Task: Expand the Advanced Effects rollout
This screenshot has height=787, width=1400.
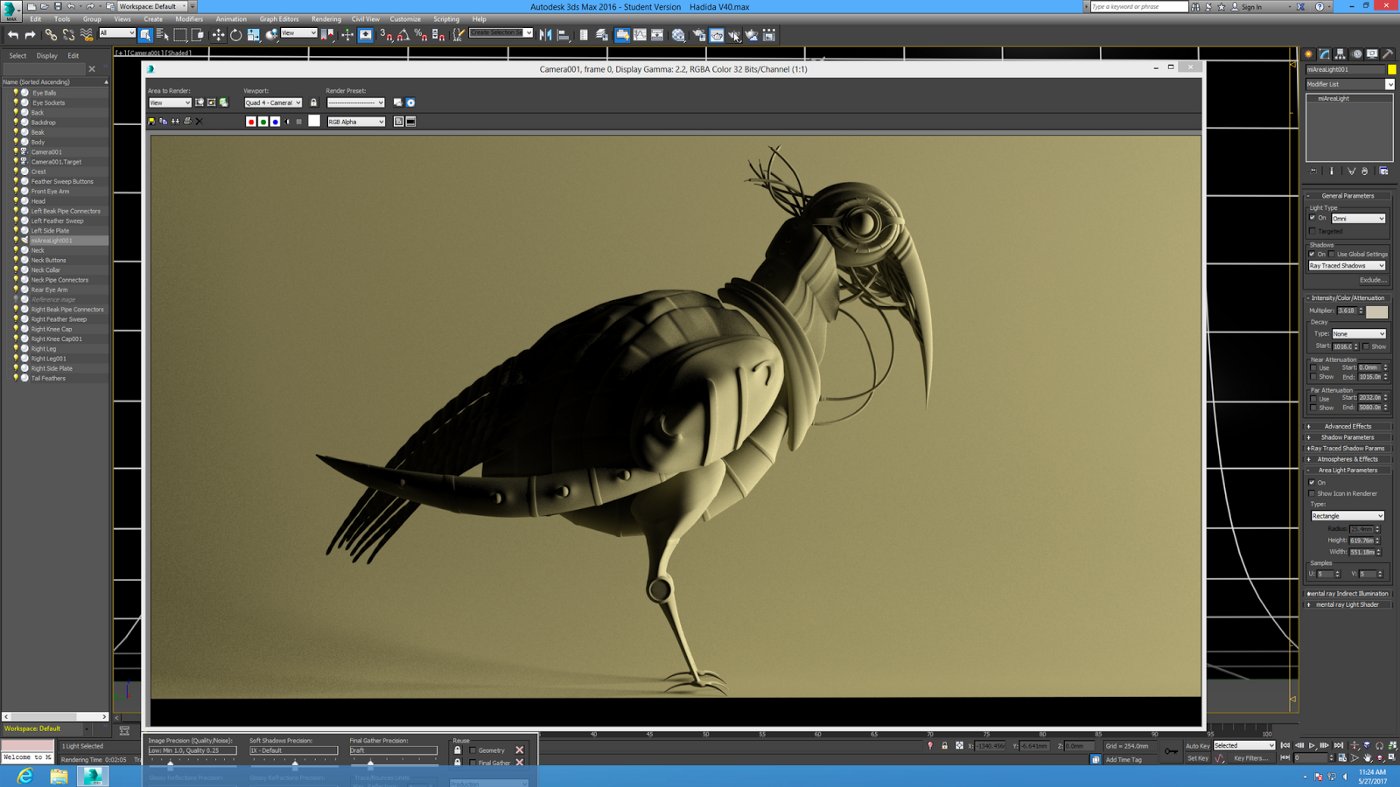Action: (1348, 426)
